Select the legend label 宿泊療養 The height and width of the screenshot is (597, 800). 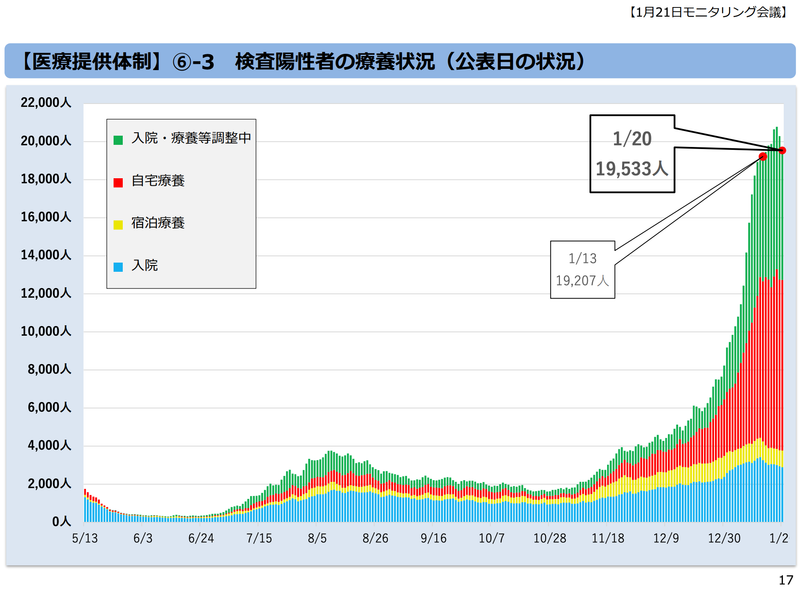pos(158,223)
